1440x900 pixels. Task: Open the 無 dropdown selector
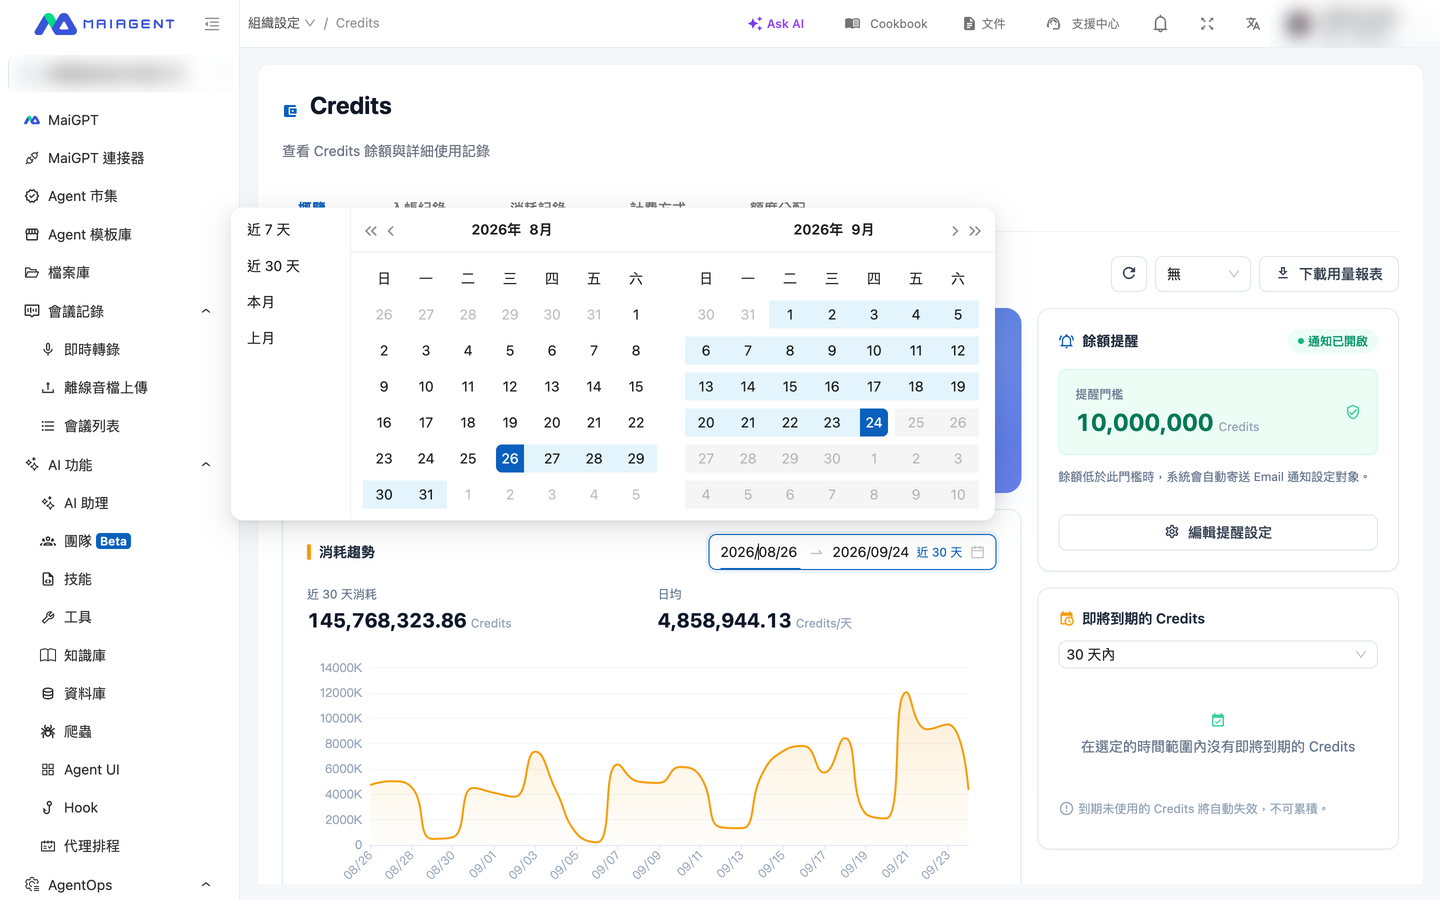pyautogui.click(x=1203, y=273)
